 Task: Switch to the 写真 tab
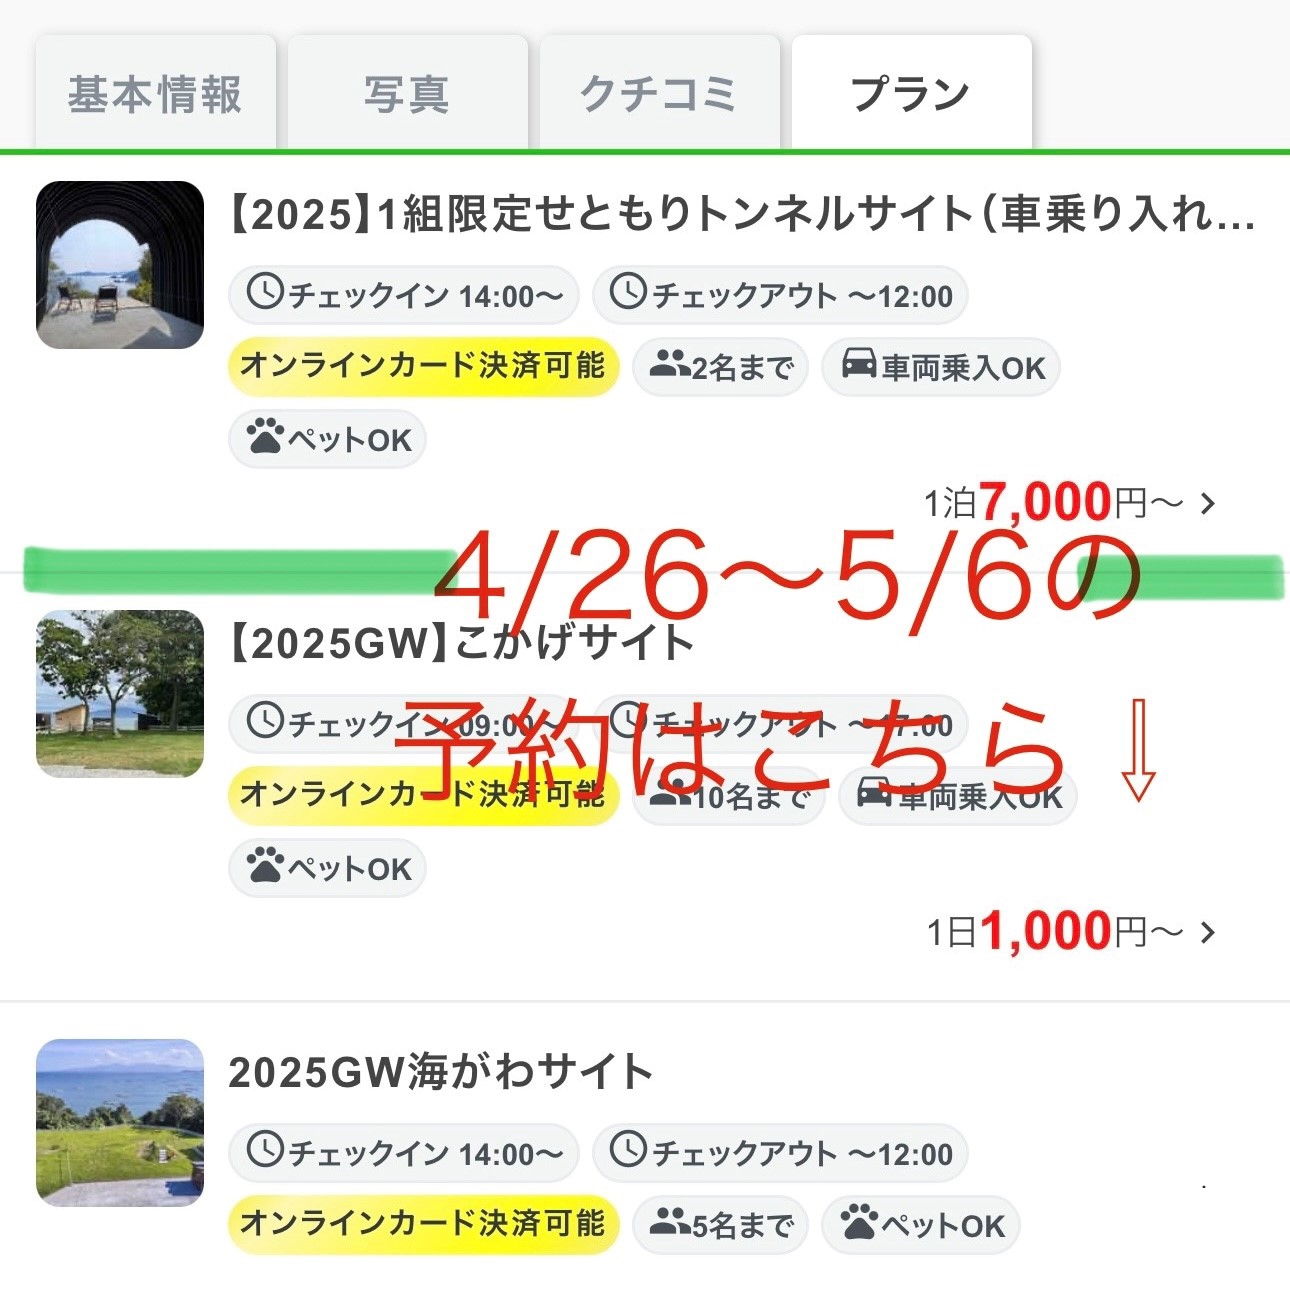(x=407, y=93)
